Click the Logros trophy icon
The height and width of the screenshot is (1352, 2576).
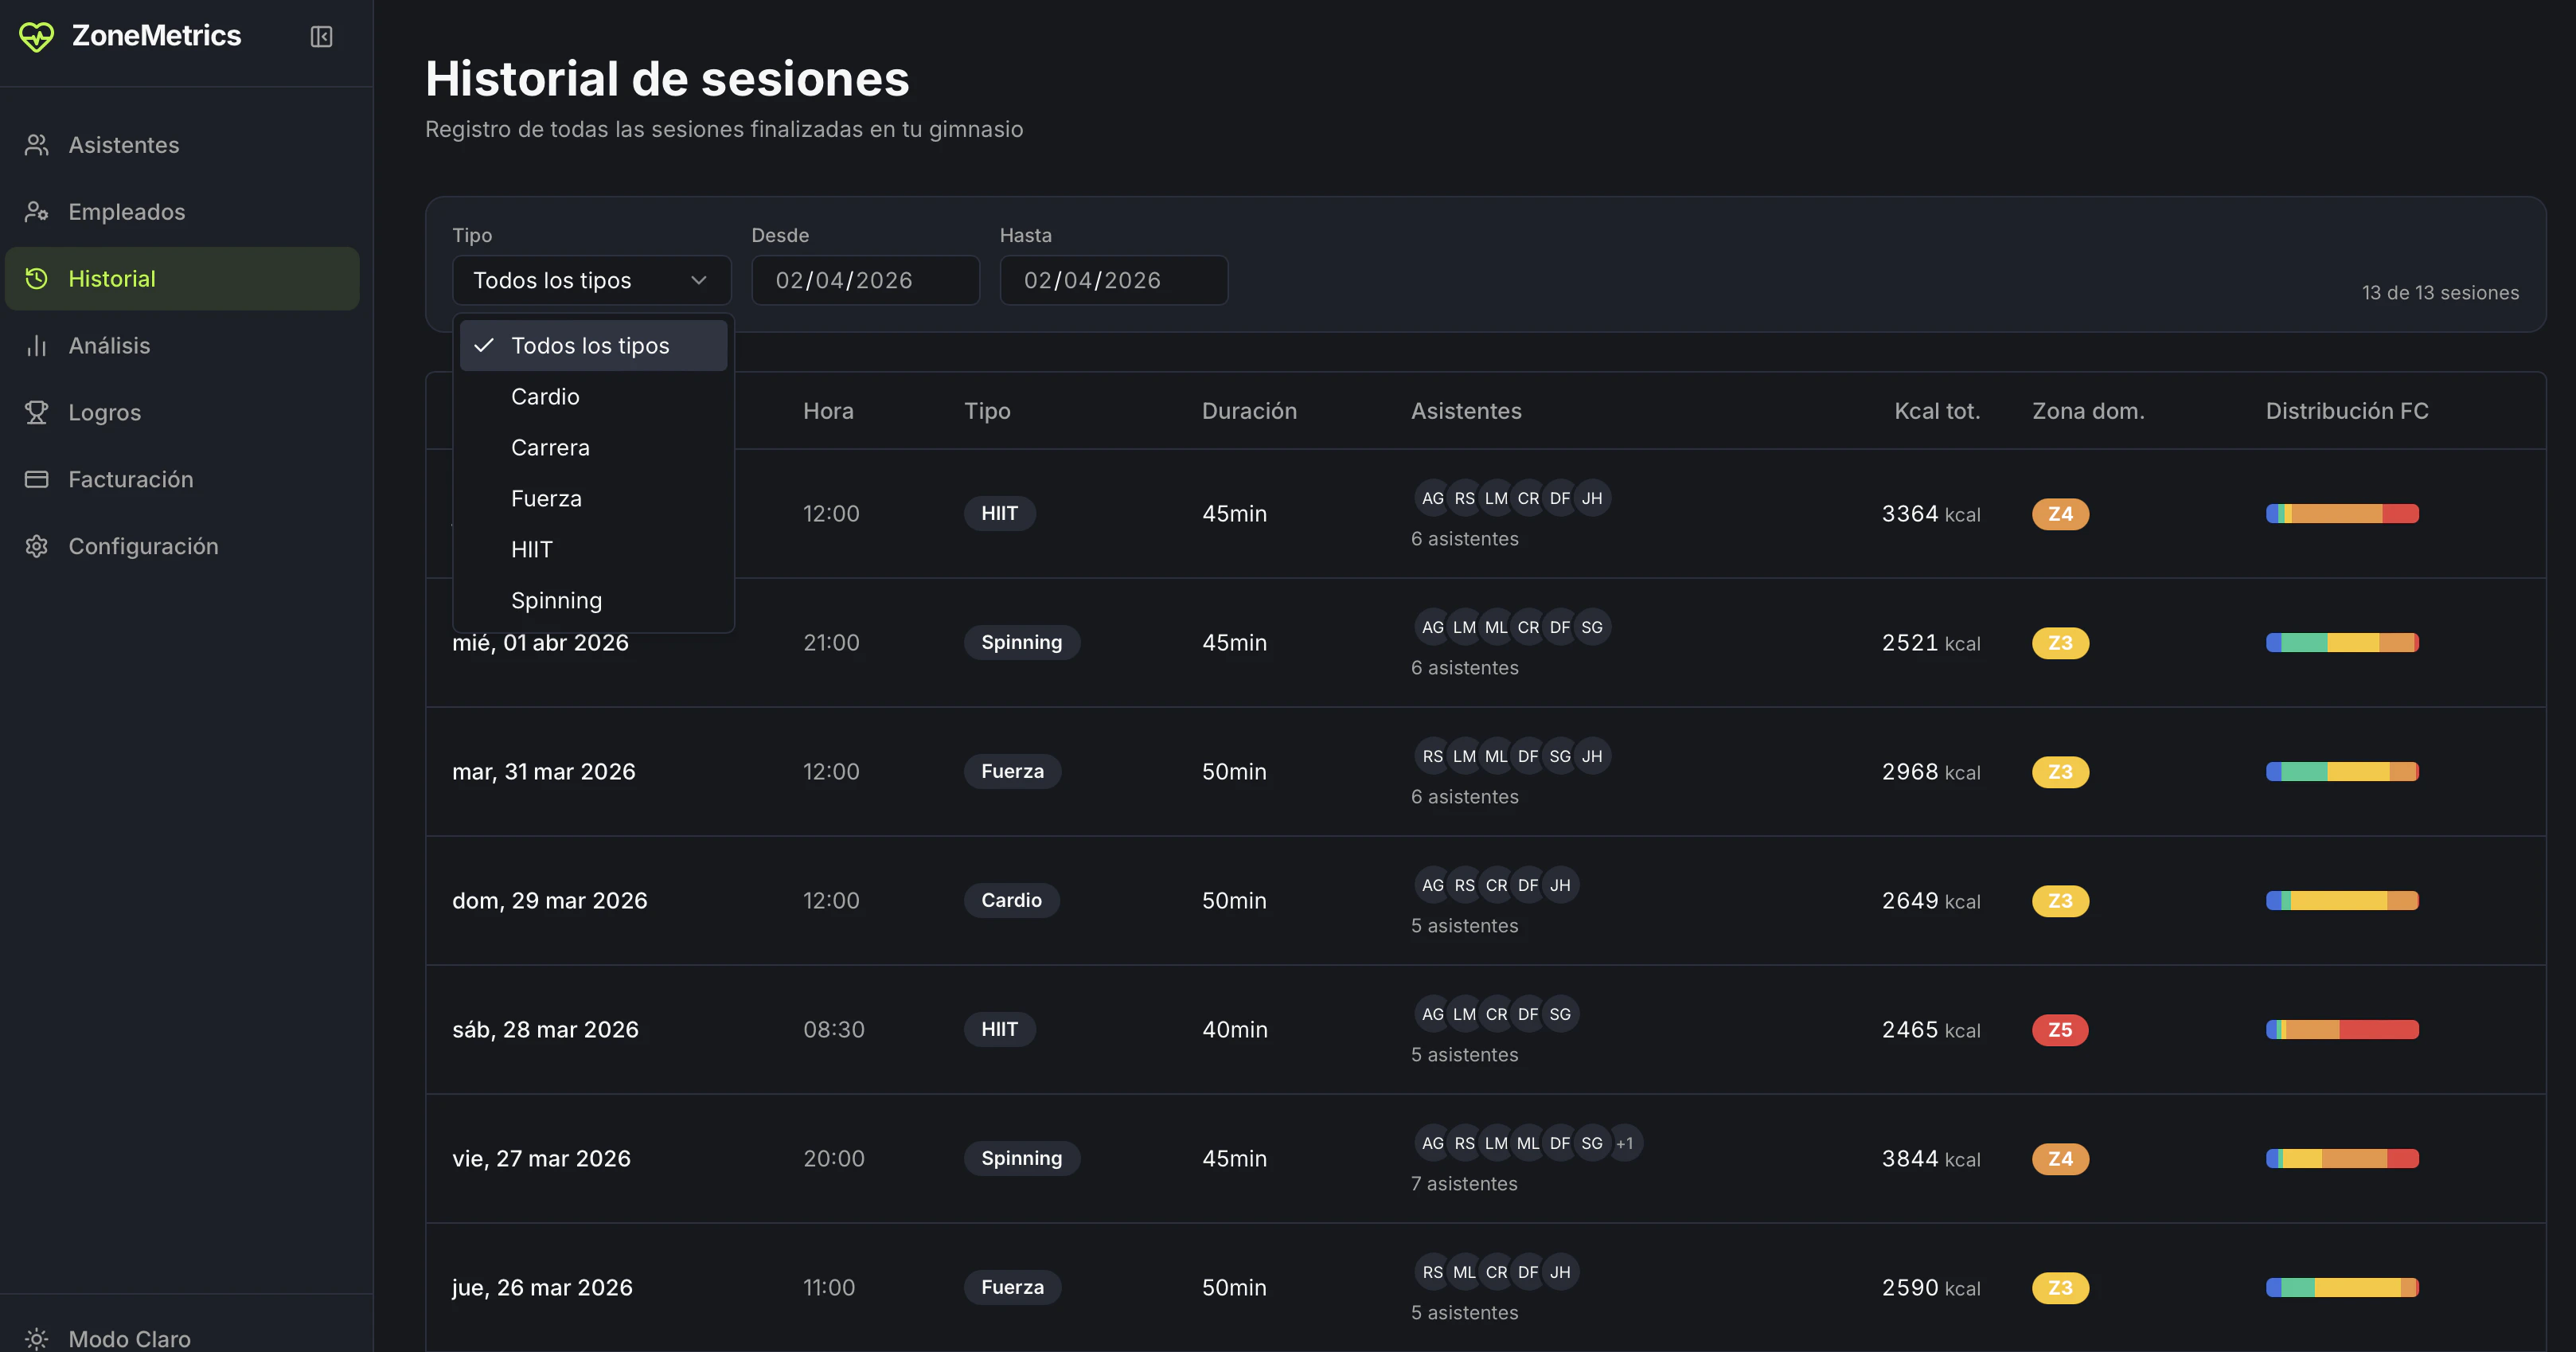pos(36,412)
